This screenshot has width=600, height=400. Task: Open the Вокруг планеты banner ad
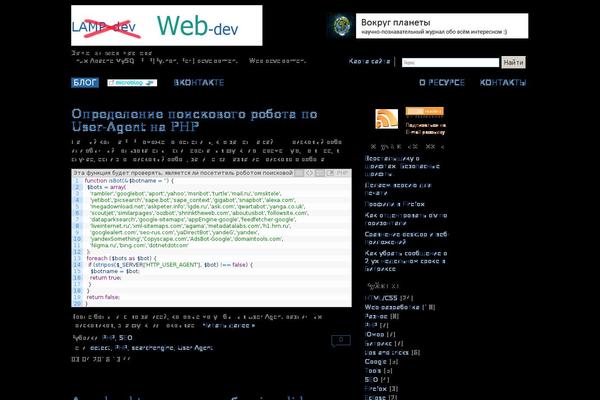(x=442, y=26)
